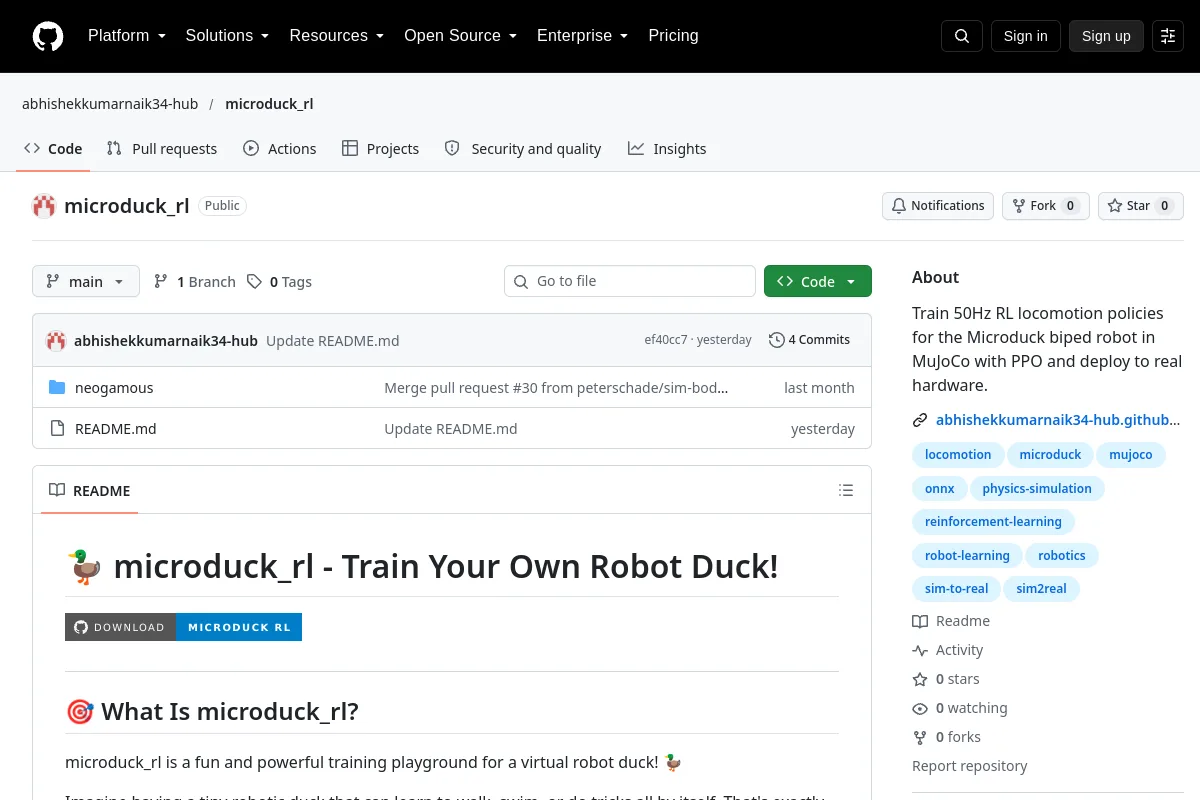Click the search magnifier icon
This screenshot has height=800, width=1200.
(962, 36)
